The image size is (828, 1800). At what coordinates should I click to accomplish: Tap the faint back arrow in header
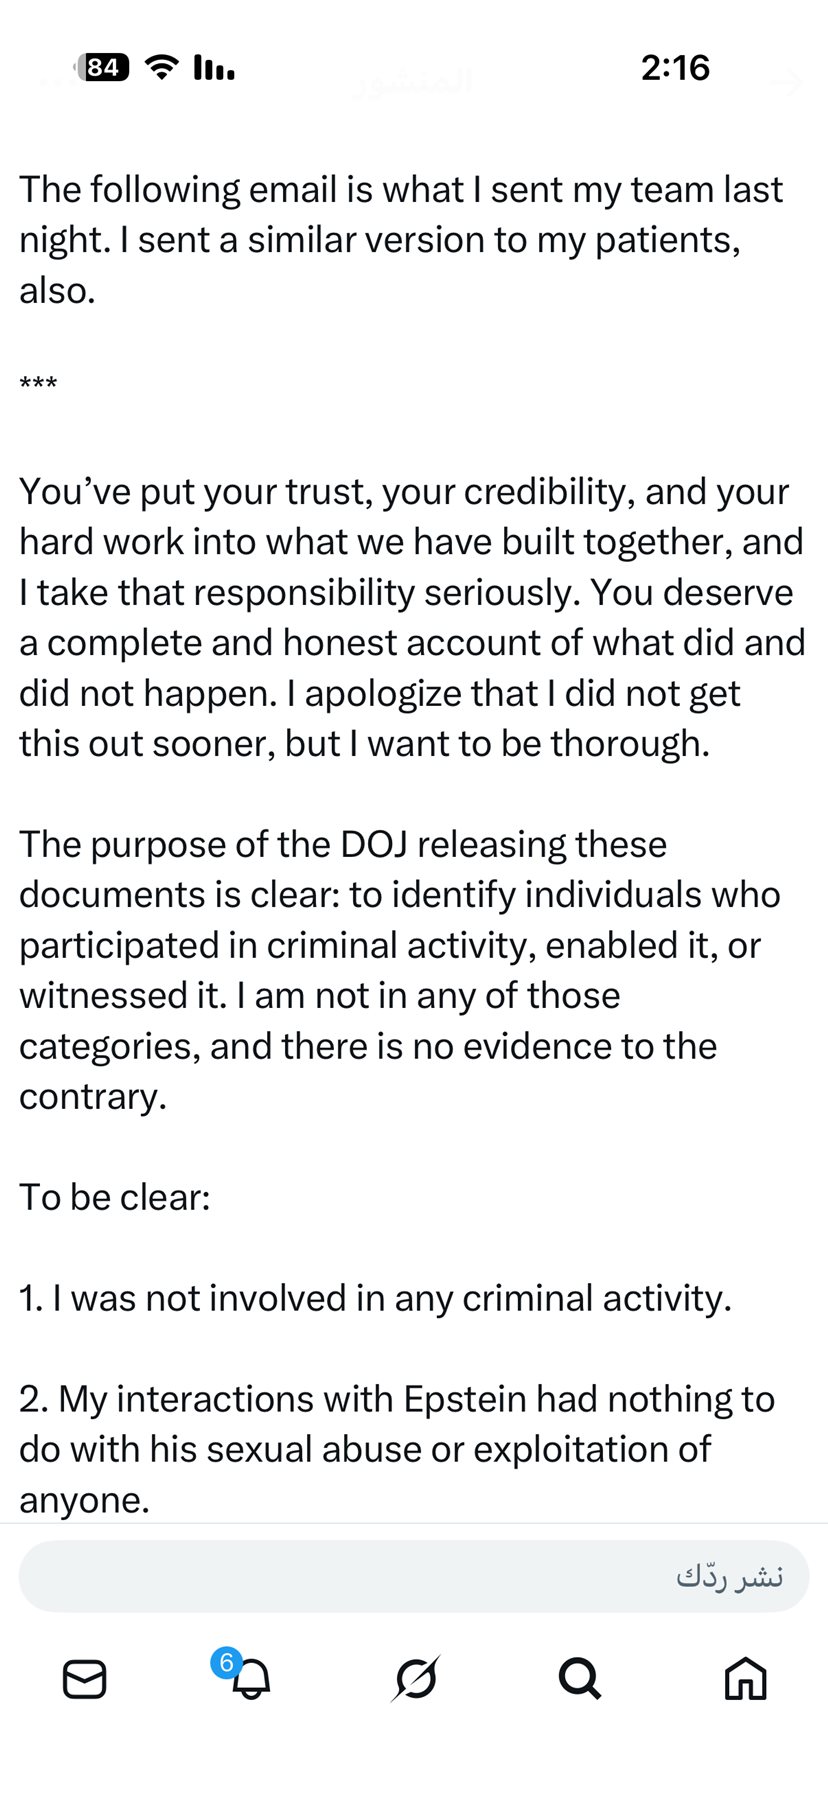coord(790,83)
